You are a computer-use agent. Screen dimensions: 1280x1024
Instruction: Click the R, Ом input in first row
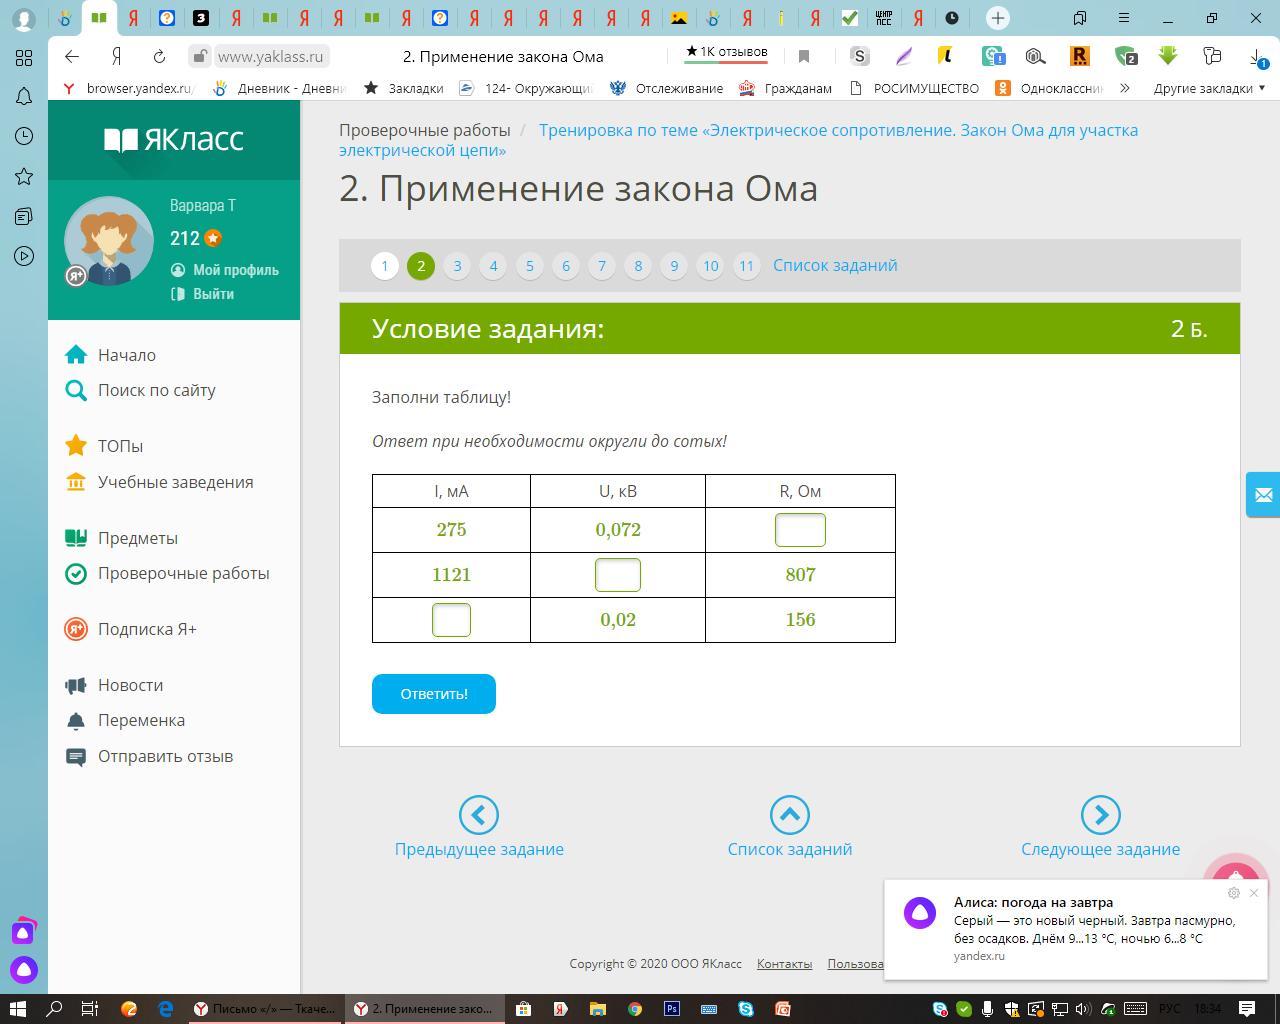(x=800, y=530)
